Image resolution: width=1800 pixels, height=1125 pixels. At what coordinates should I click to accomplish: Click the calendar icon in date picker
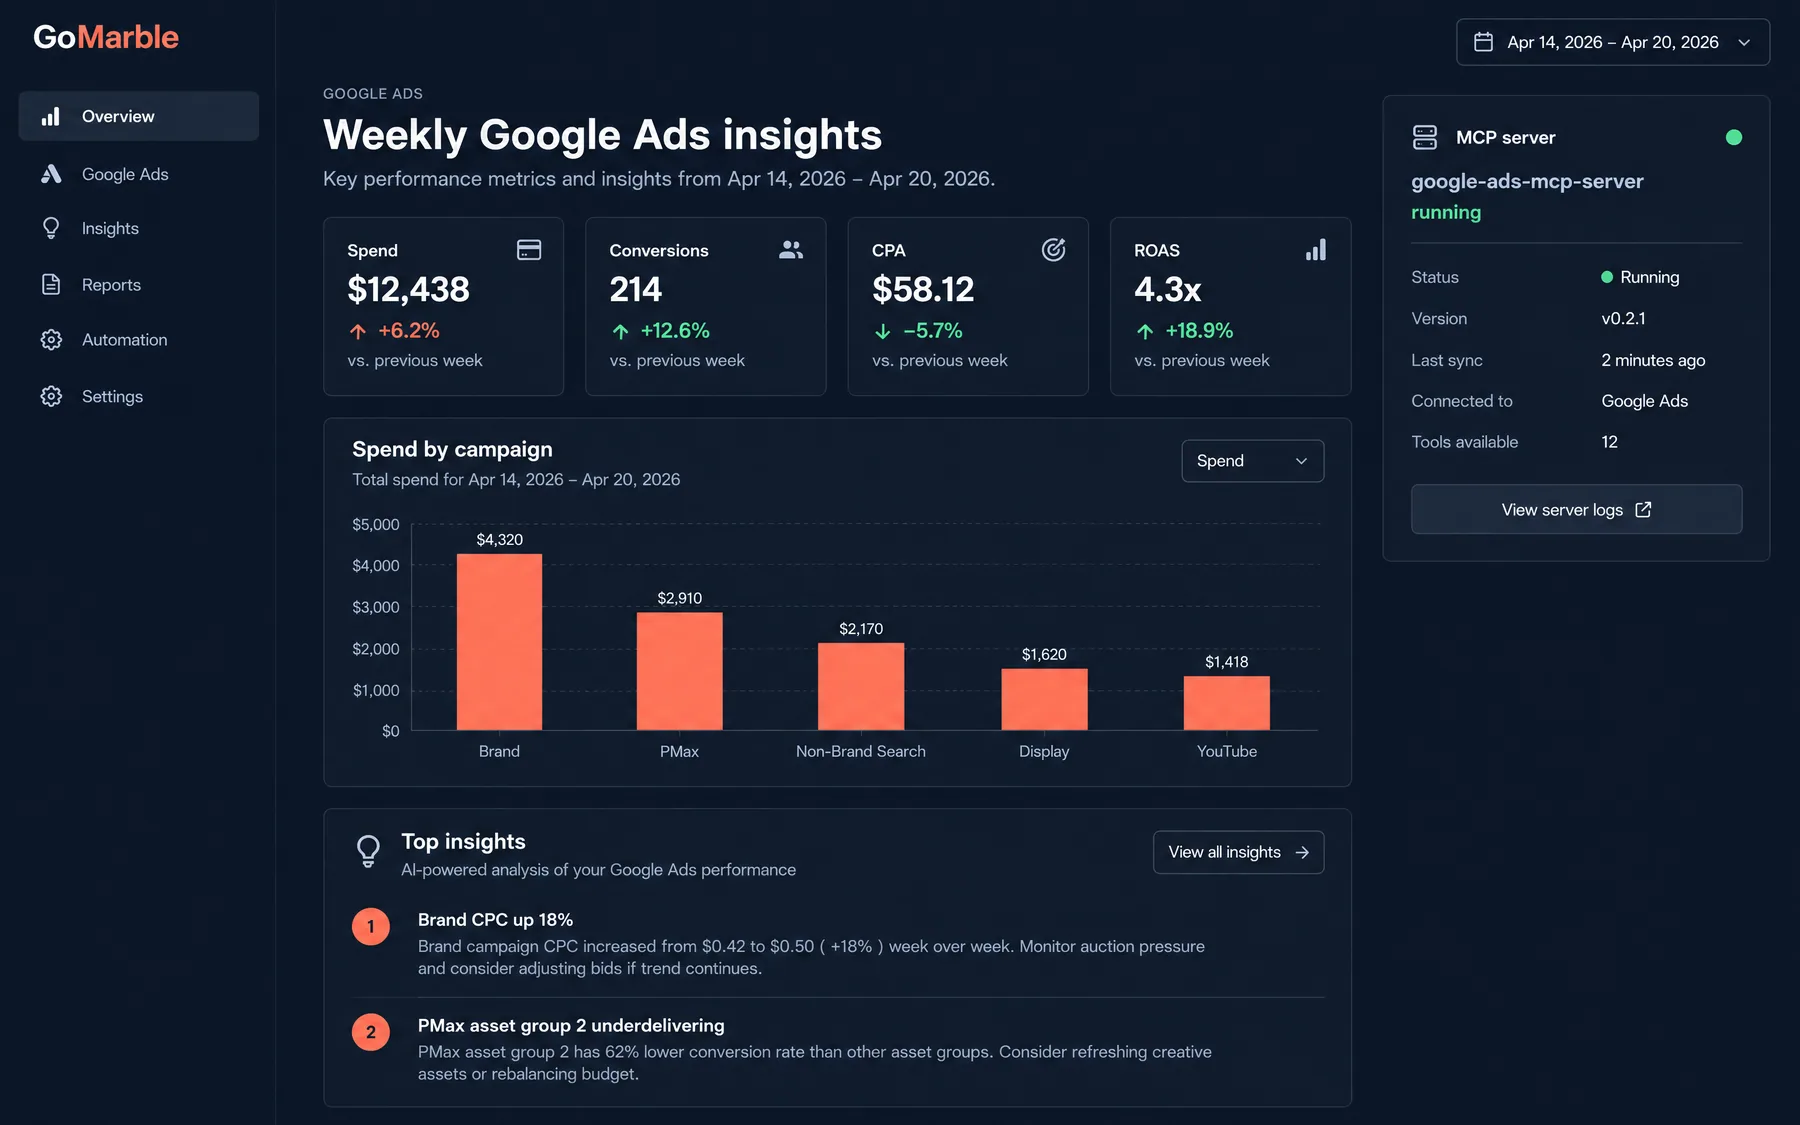1484,42
